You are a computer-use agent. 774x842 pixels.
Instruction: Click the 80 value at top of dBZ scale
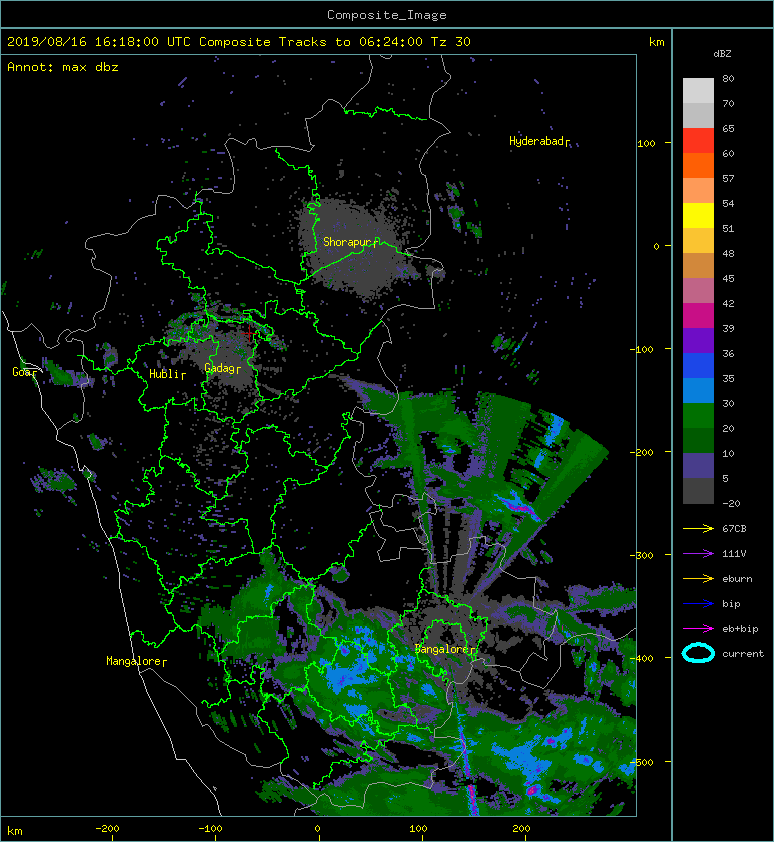[728, 78]
